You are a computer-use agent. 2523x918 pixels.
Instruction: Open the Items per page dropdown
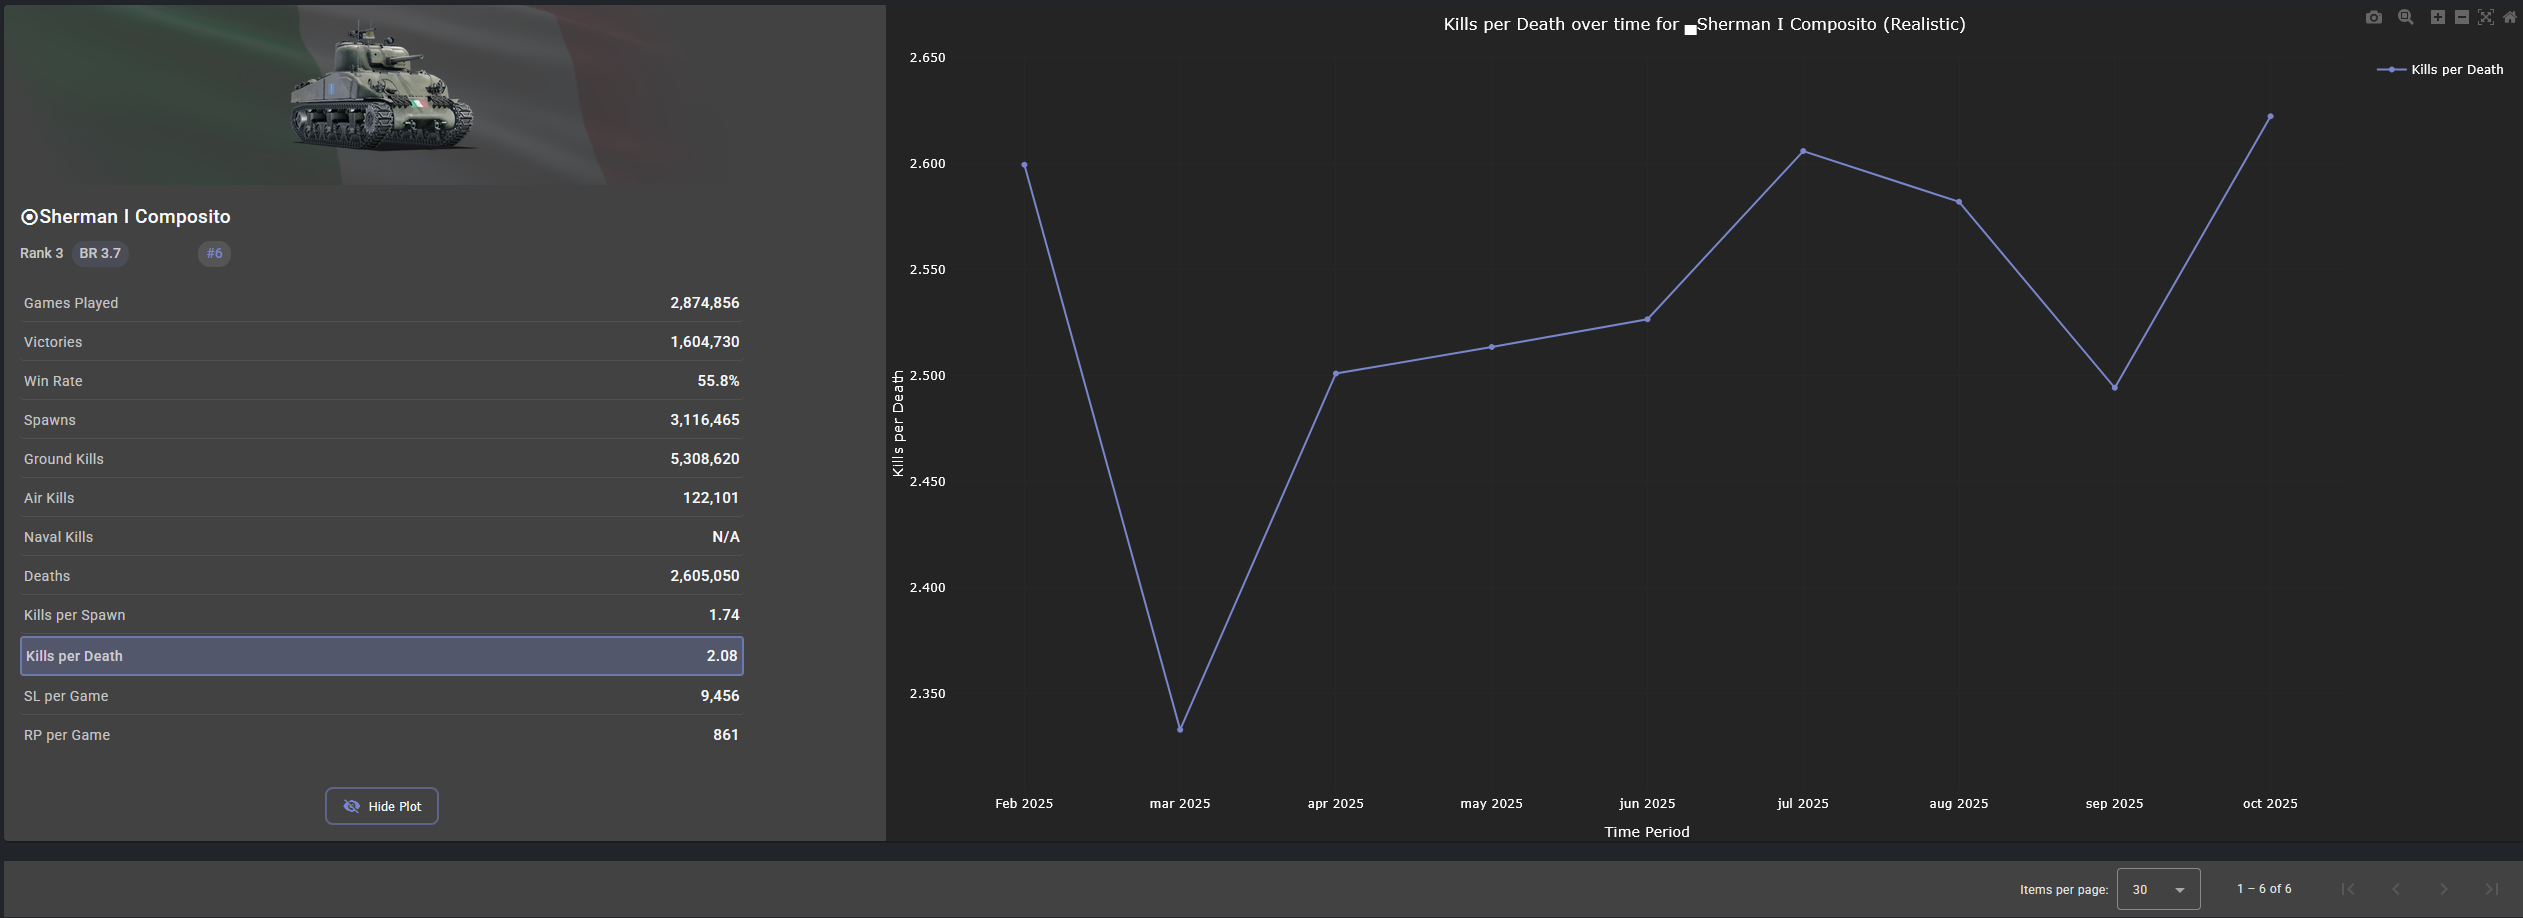pyautogui.click(x=2158, y=889)
